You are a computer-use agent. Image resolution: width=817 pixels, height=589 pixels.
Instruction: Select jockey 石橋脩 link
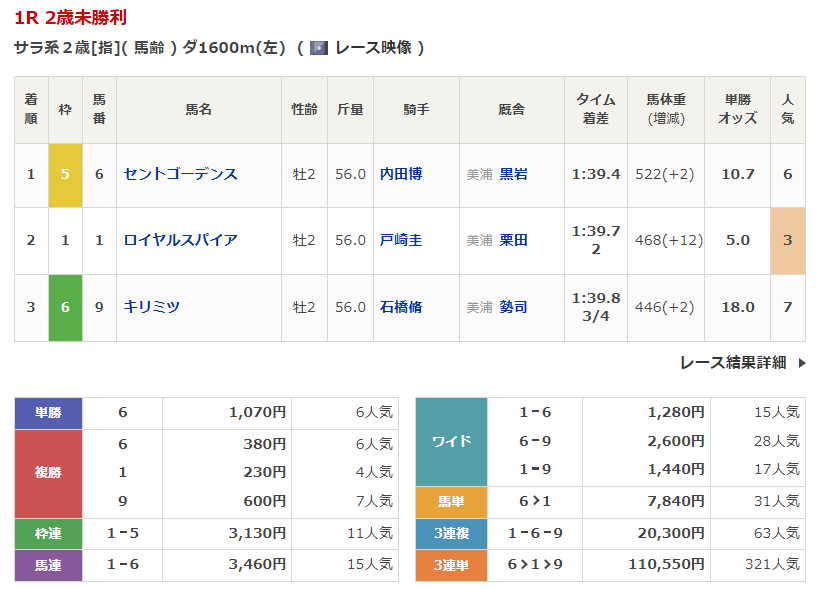pos(401,307)
